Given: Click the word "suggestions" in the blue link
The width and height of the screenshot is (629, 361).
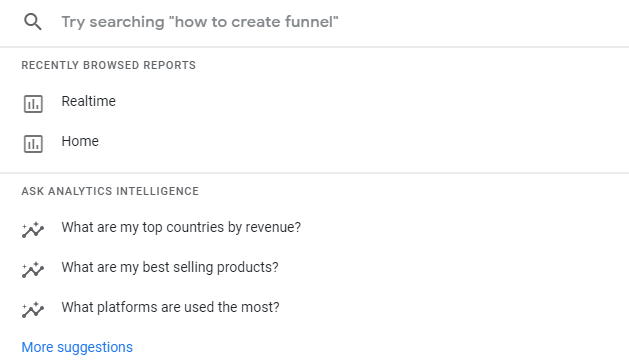Looking at the screenshot, I should [95, 348].
